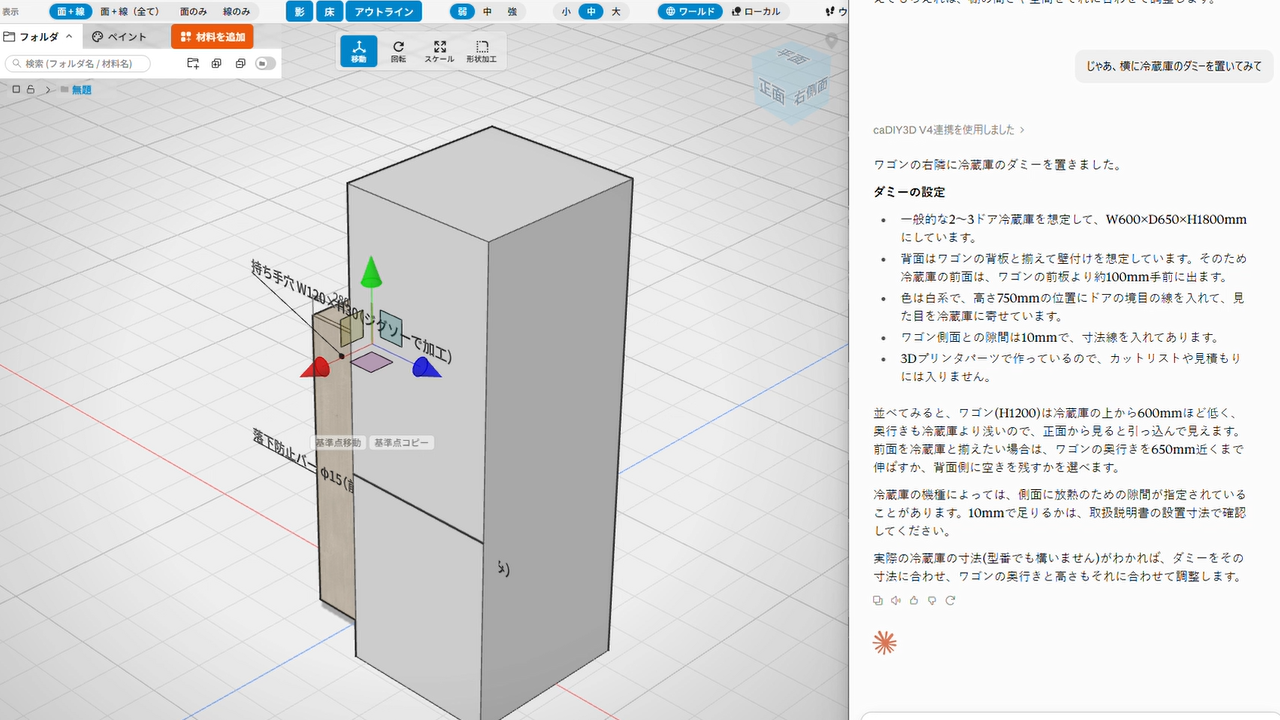
Task: Click the green Y-axis gizmo arrow
Action: [371, 272]
